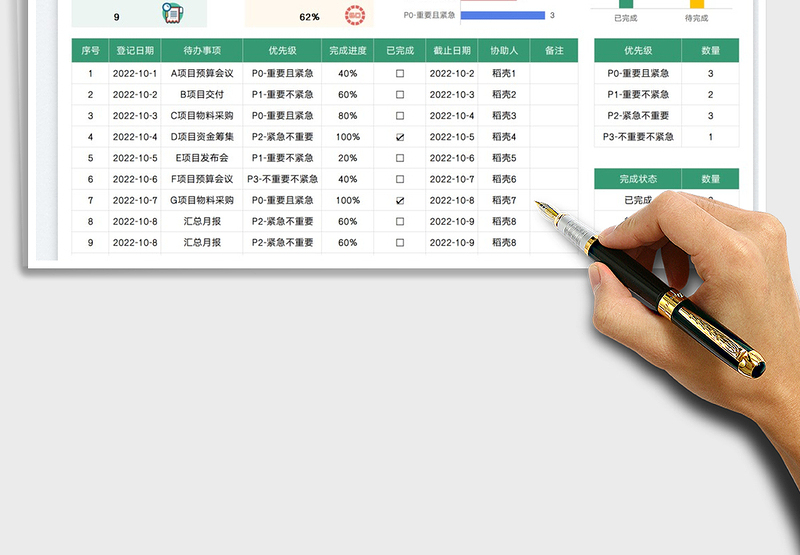
Task: Select the 2022-10-1 registration date cell
Action: point(135,73)
